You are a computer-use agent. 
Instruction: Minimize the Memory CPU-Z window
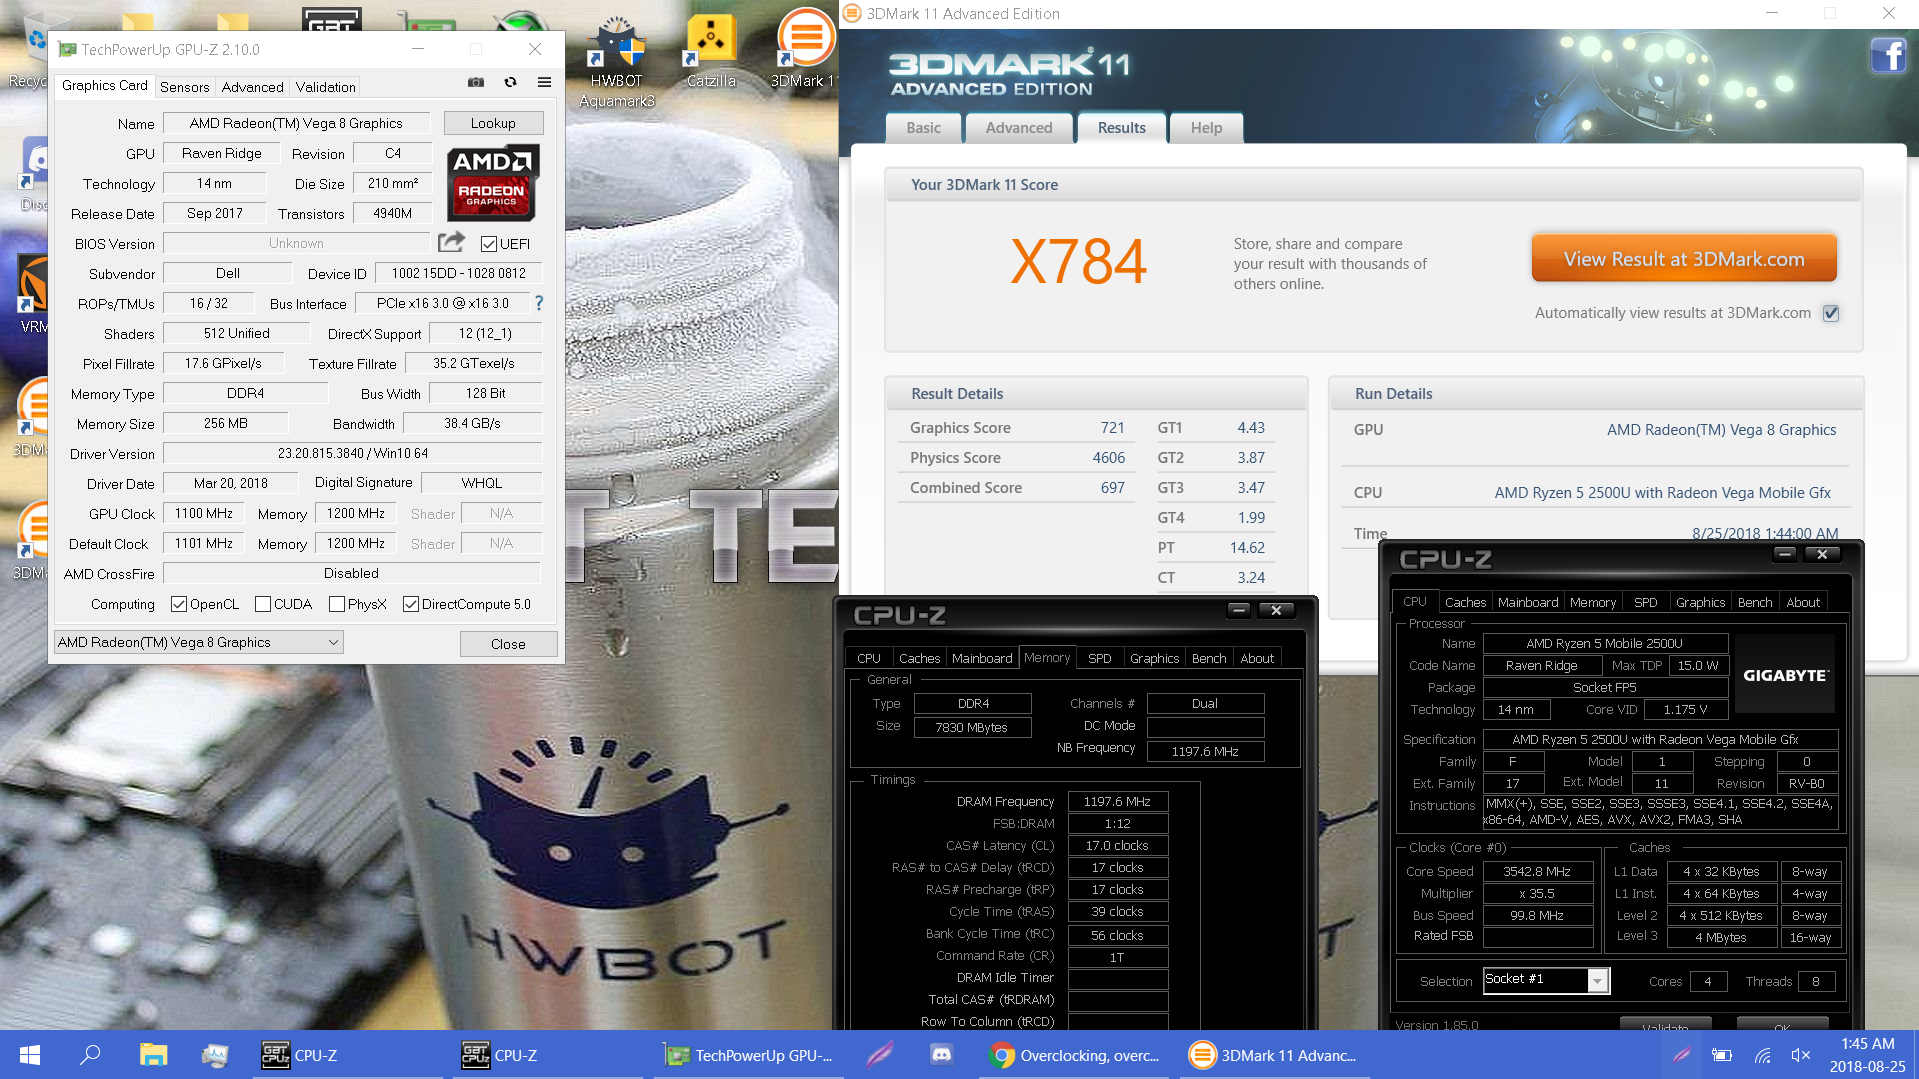pos(1239,610)
